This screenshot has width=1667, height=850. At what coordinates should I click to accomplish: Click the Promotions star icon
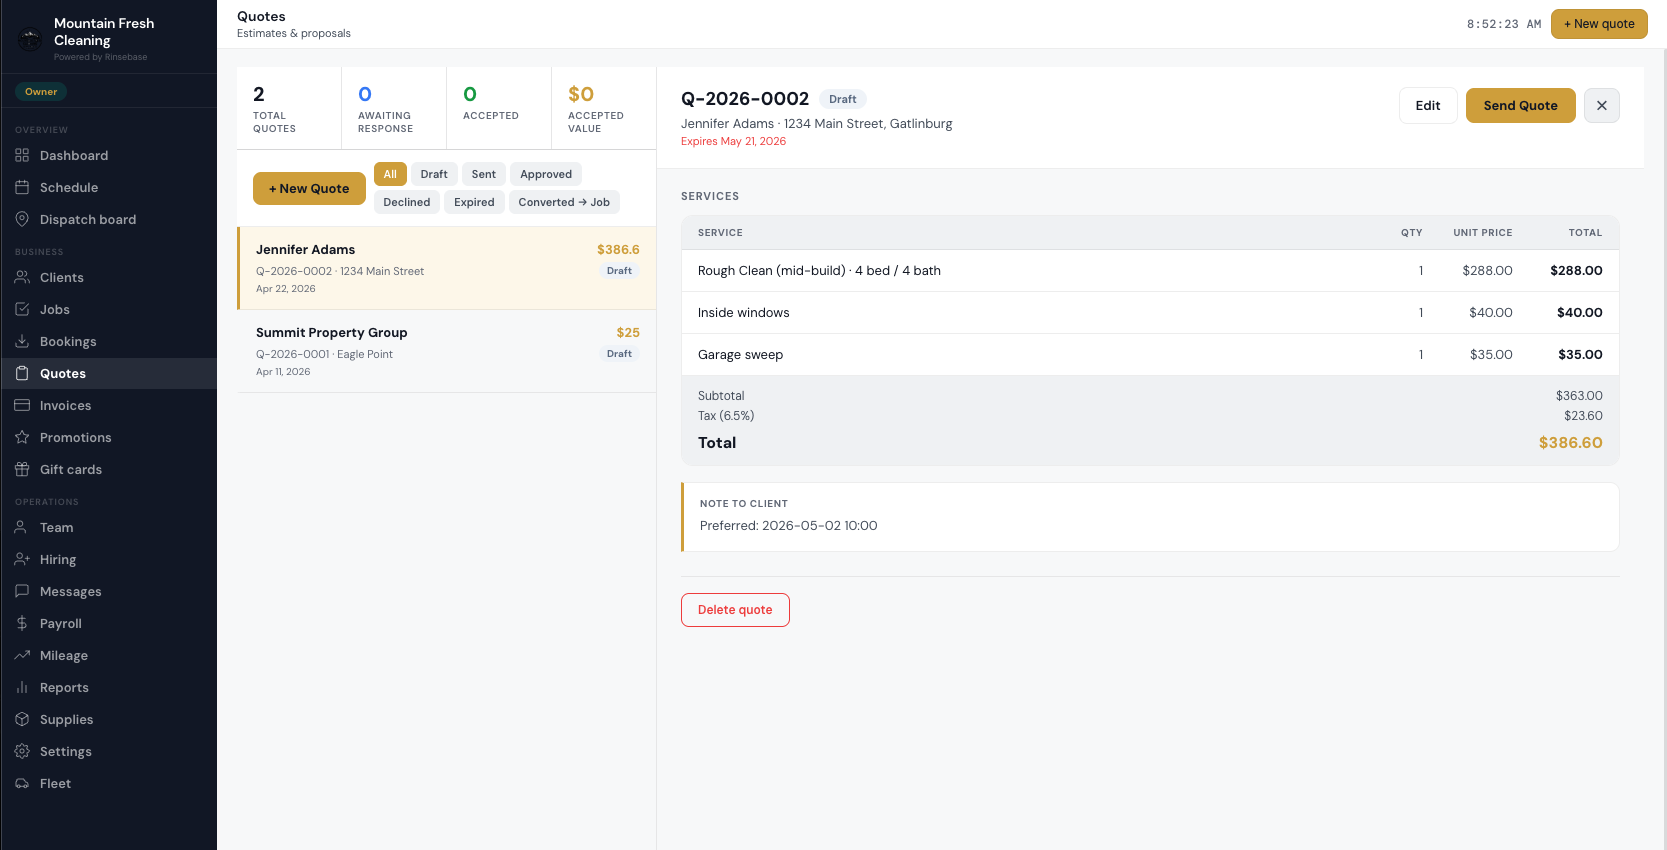click(22, 437)
